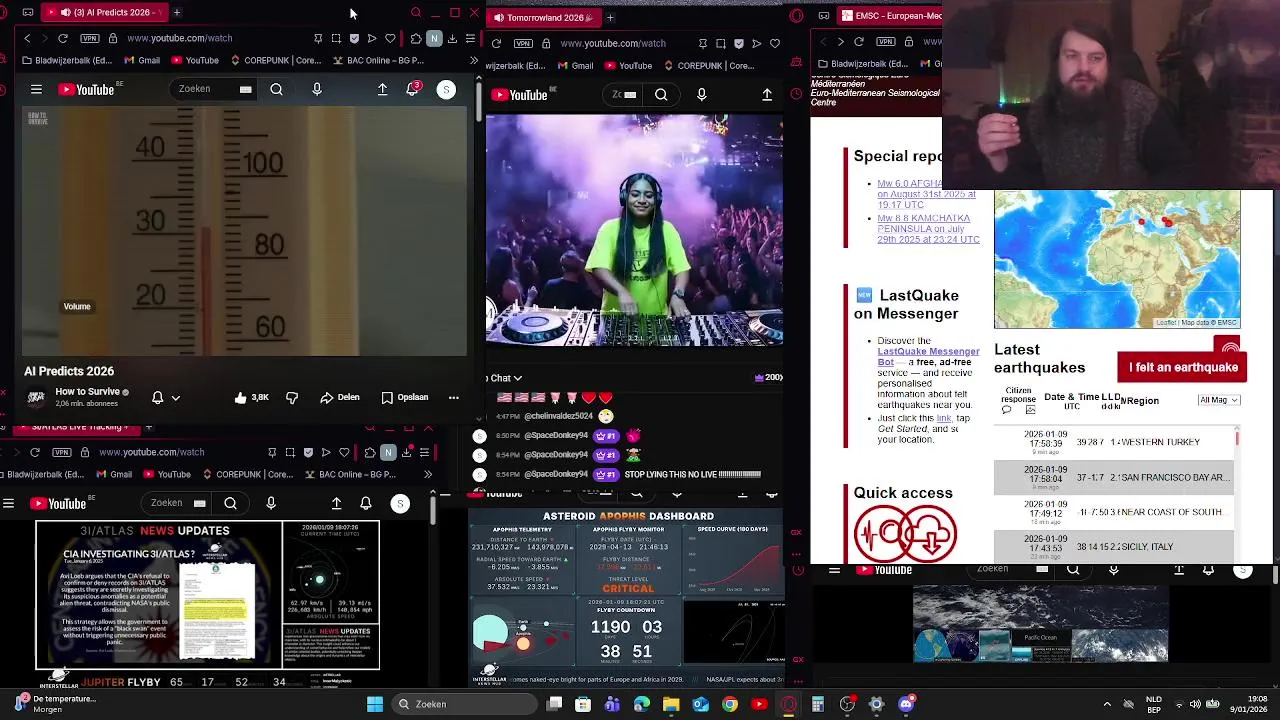Expand bookmarks overflow chevron in AI Predicts window

473,60
